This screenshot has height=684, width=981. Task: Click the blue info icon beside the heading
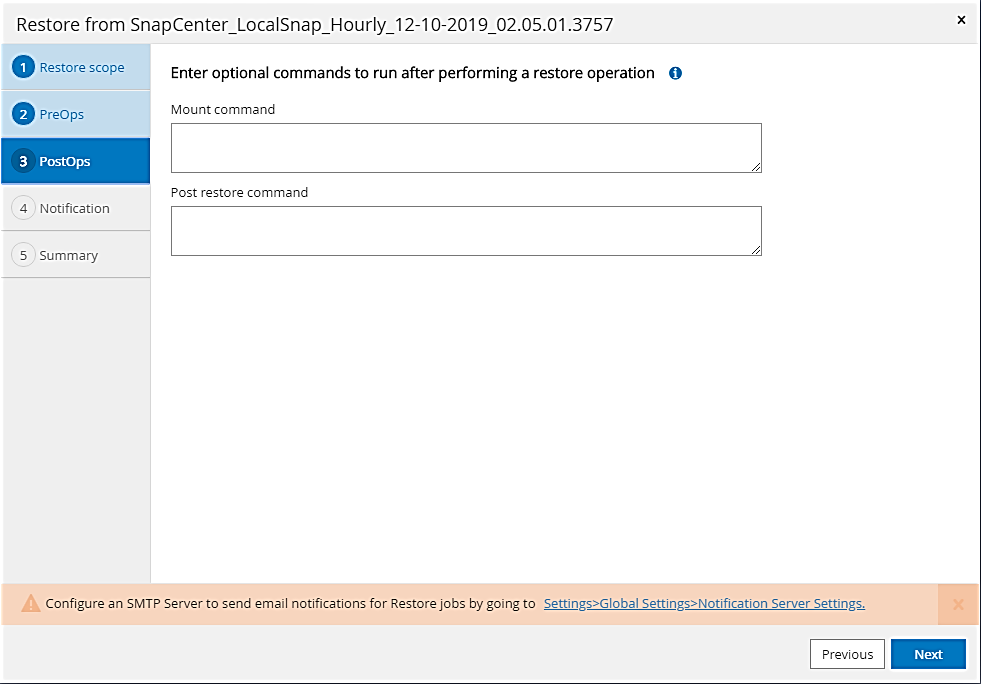coord(675,73)
